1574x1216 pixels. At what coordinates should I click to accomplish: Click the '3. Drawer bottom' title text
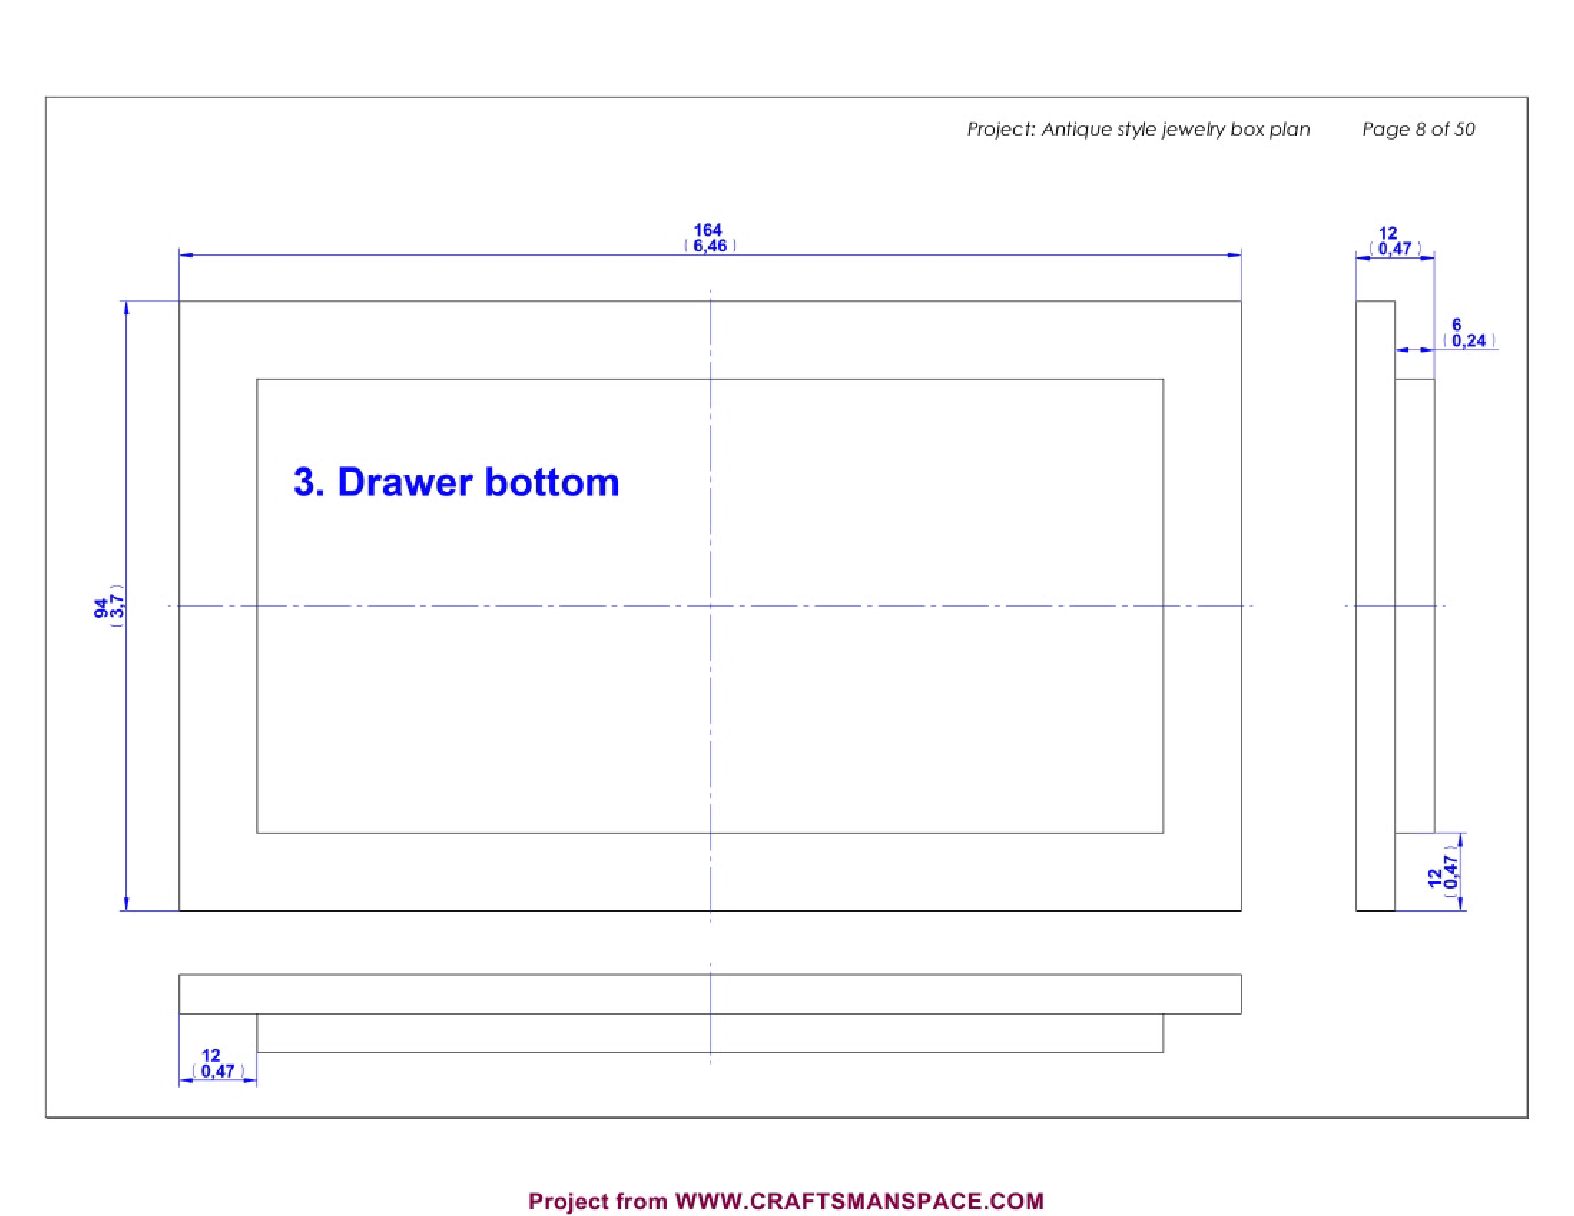tap(456, 482)
